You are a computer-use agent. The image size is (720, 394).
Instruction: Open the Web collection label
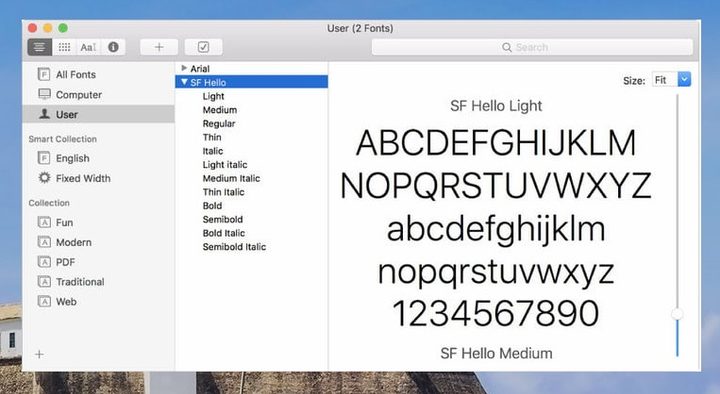pyautogui.click(x=66, y=302)
